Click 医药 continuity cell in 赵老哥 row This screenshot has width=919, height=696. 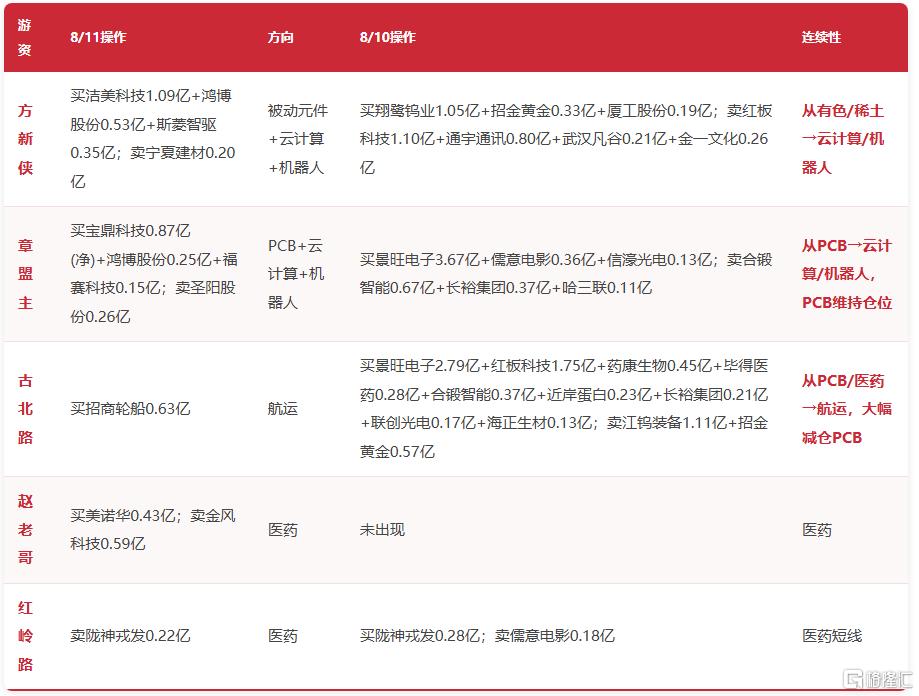[816, 530]
